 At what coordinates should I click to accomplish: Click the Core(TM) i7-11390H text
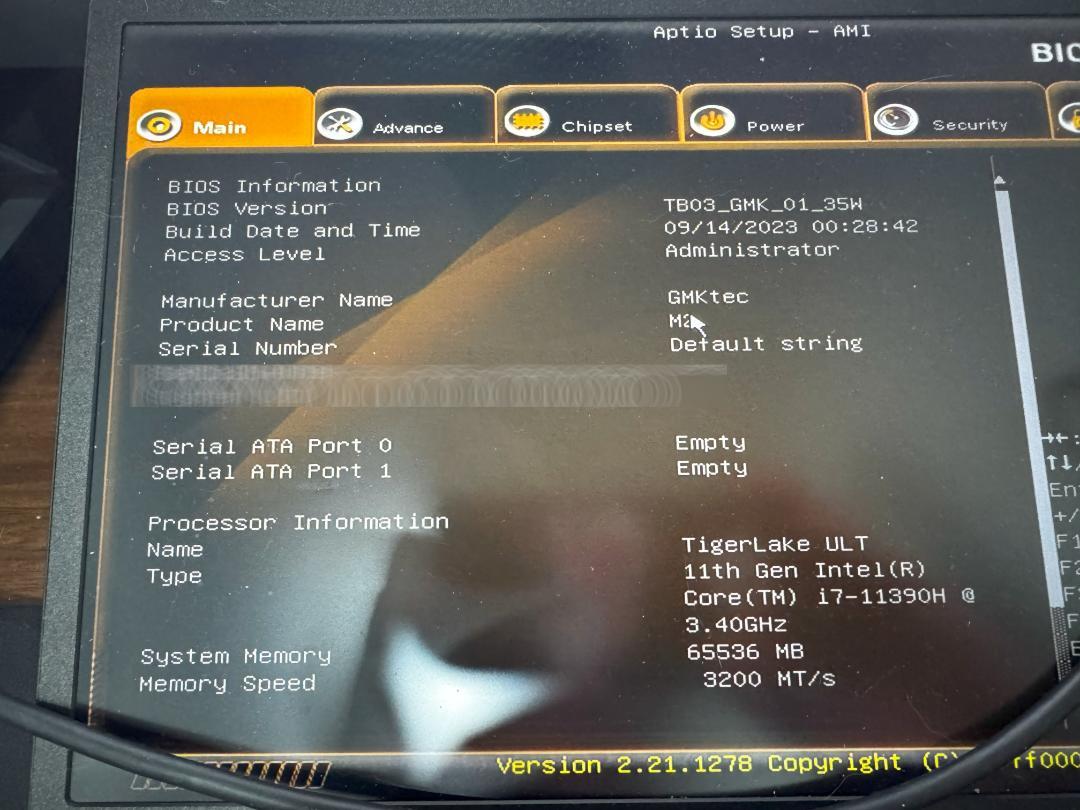815,596
